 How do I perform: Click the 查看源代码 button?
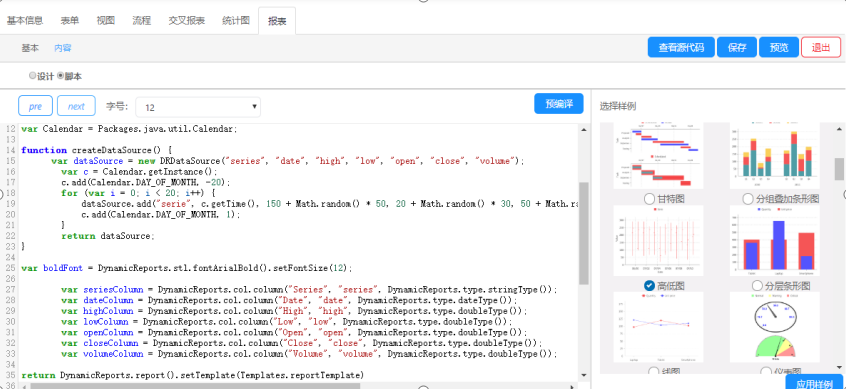point(681,47)
